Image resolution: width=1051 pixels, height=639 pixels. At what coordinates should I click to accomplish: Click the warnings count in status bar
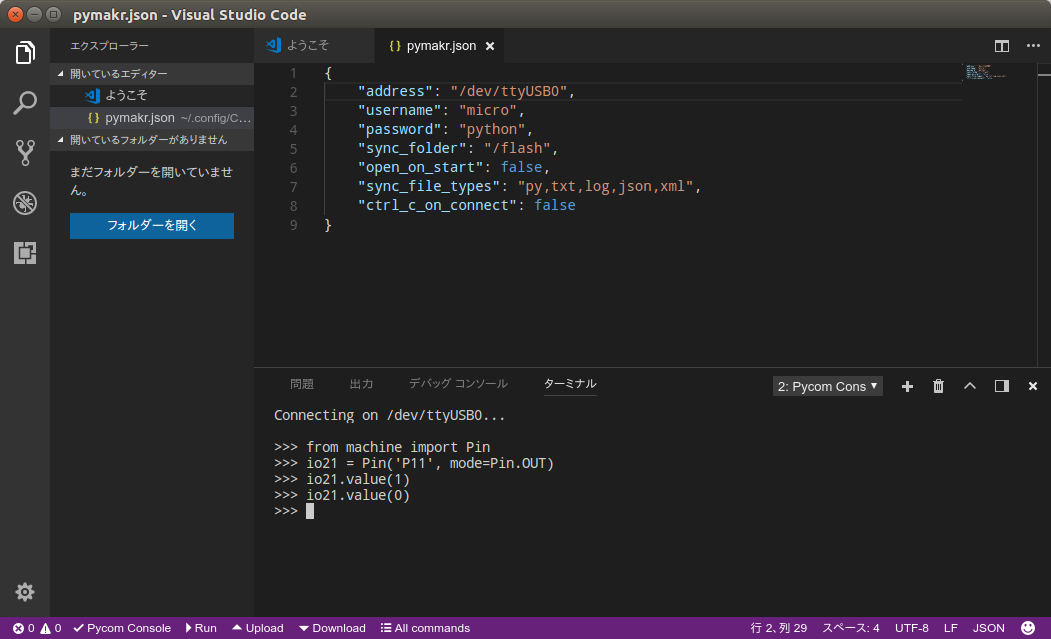50,628
